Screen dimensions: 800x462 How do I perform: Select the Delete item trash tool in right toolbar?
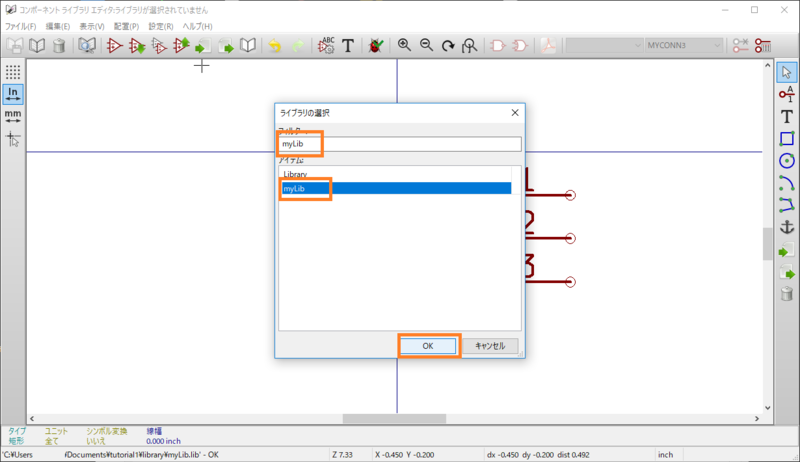pyautogui.click(x=786, y=294)
